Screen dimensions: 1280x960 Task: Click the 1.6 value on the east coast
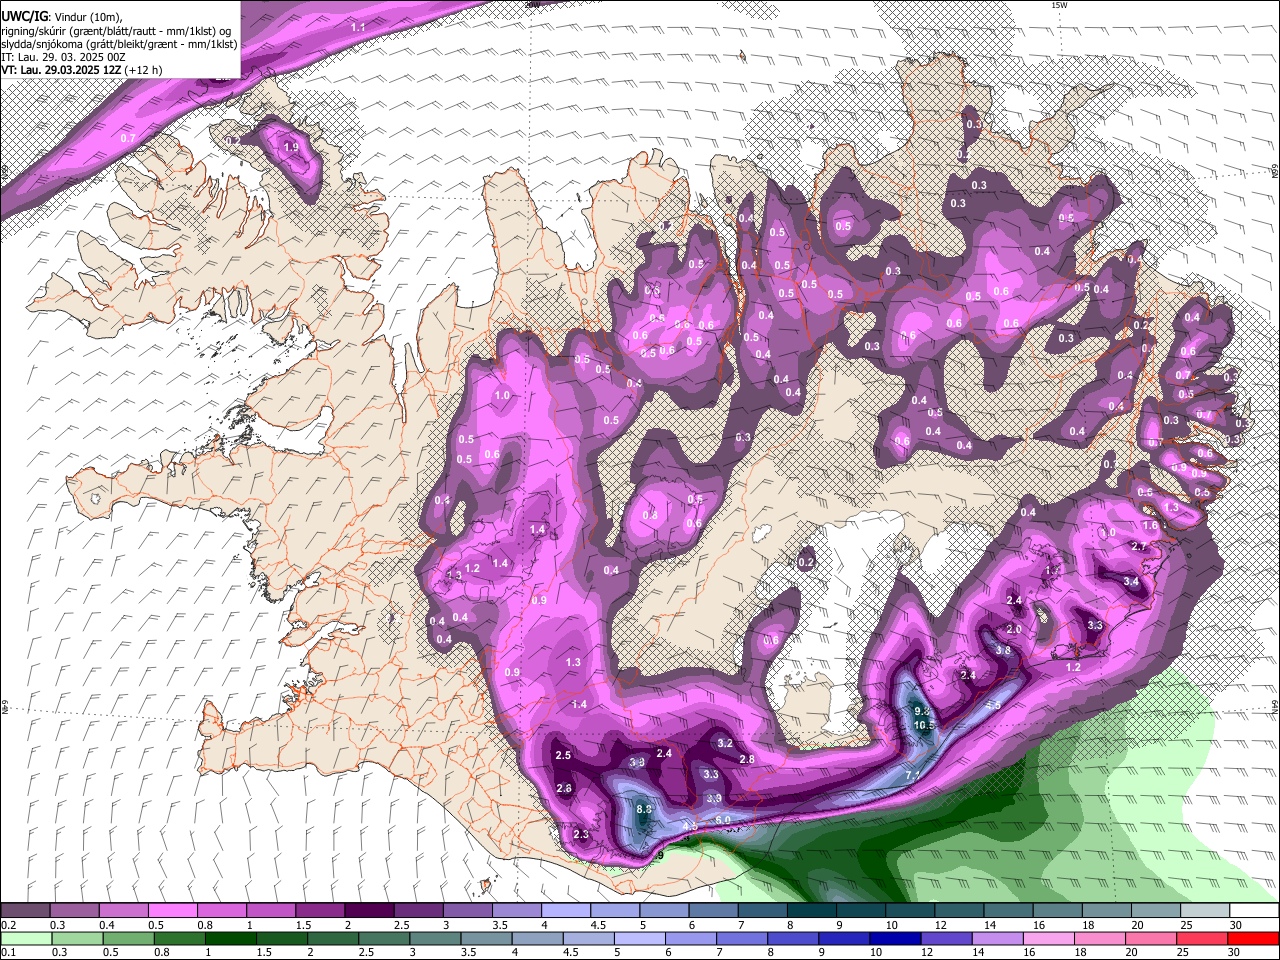1150,525
